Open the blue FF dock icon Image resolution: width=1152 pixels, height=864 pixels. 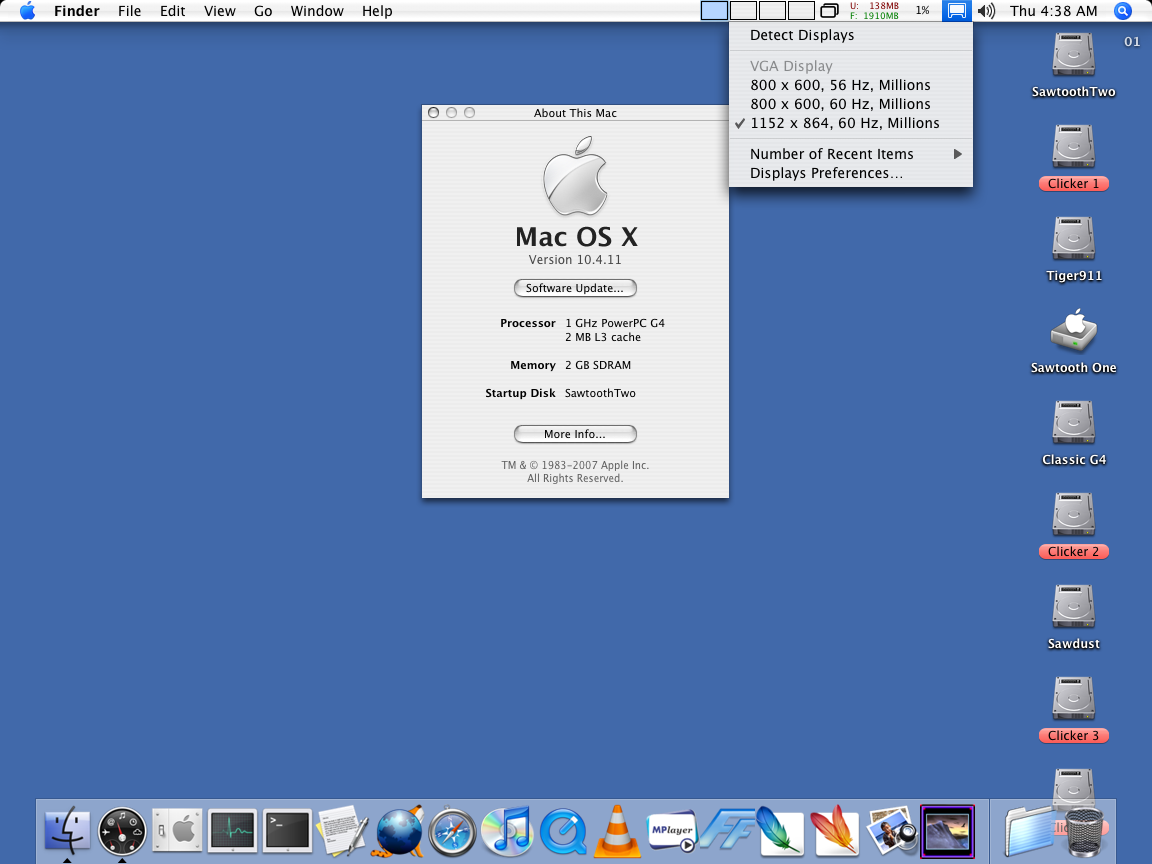point(726,829)
